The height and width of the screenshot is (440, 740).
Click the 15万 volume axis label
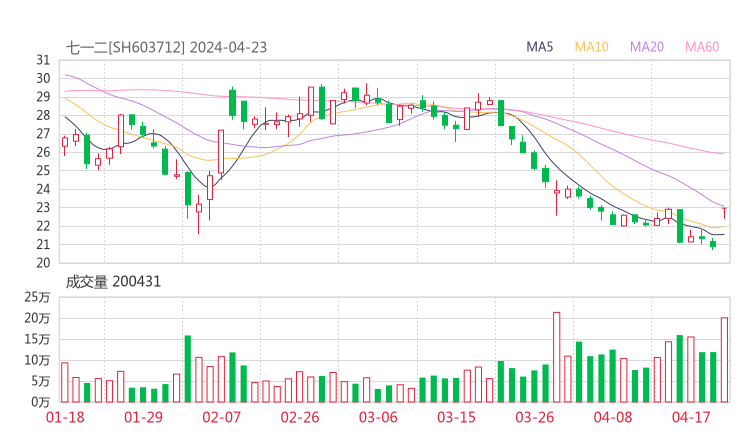pyautogui.click(x=37, y=339)
